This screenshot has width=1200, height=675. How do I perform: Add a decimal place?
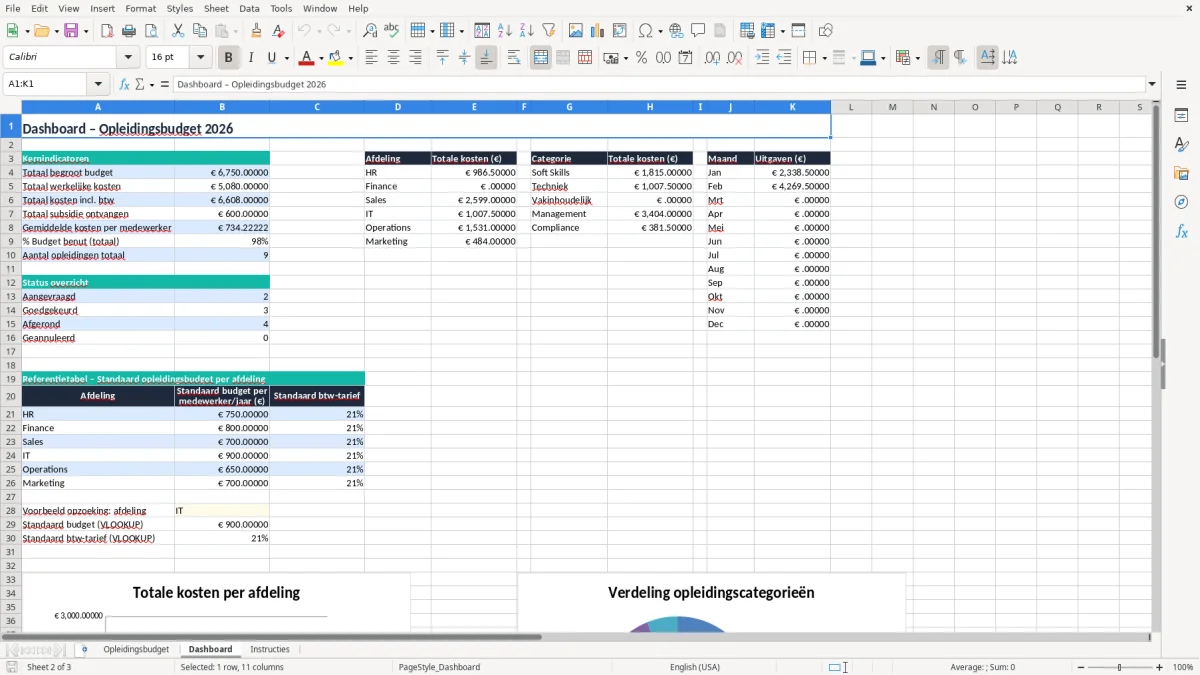click(712, 58)
